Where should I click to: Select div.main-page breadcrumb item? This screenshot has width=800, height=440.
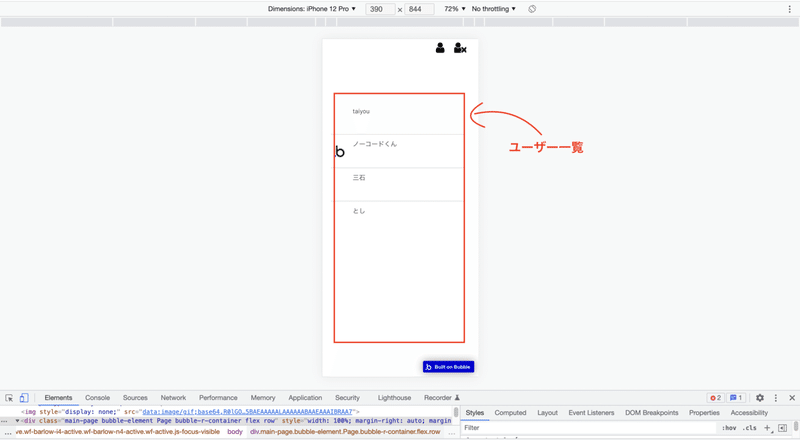click(345, 432)
